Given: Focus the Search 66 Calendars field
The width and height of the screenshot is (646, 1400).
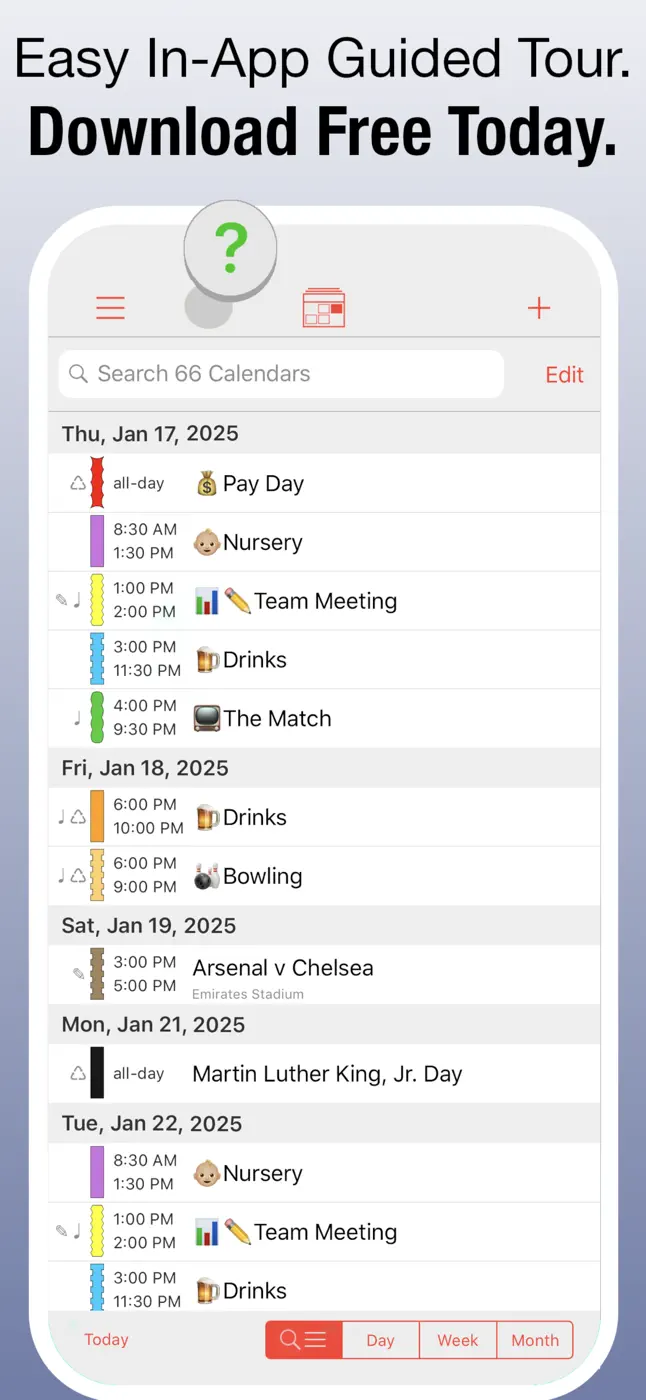Looking at the screenshot, I should 281,374.
